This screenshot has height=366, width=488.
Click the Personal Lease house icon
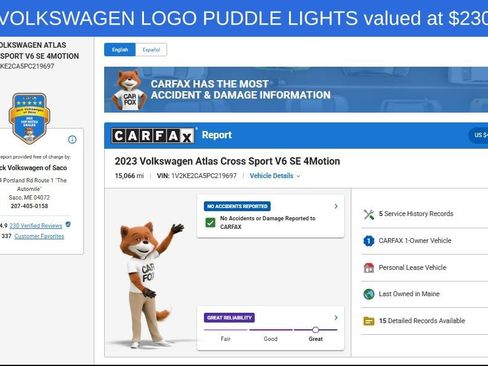(369, 267)
